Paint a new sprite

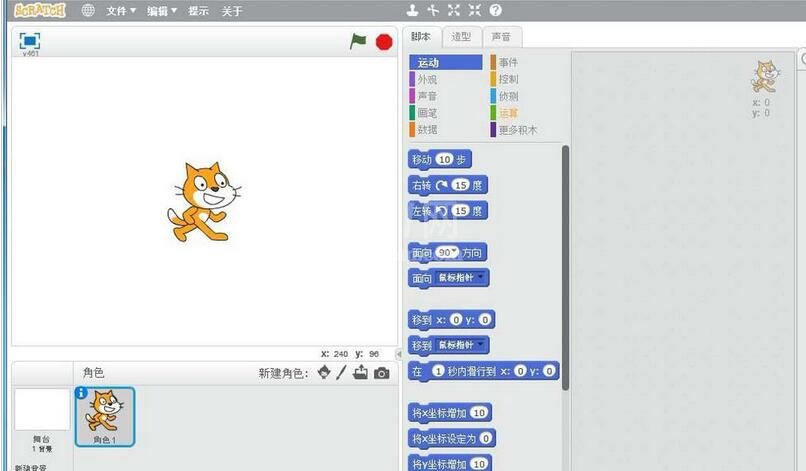click(x=341, y=372)
